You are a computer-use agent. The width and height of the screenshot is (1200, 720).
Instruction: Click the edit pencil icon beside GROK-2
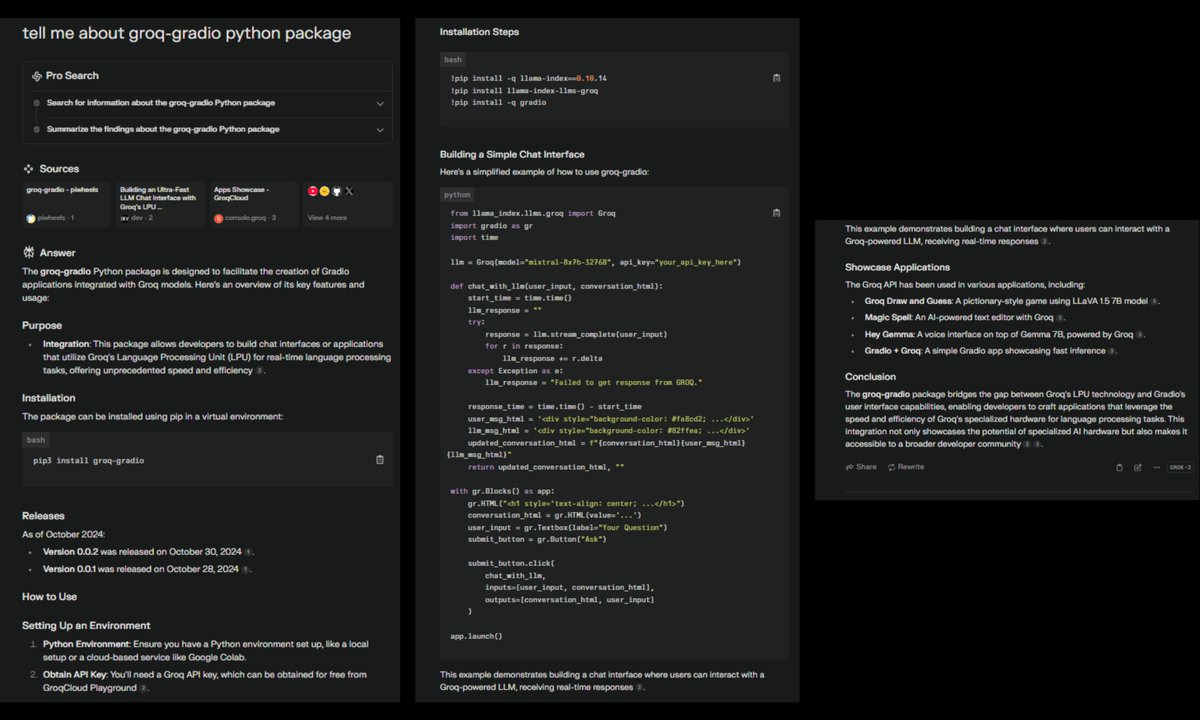point(1137,467)
